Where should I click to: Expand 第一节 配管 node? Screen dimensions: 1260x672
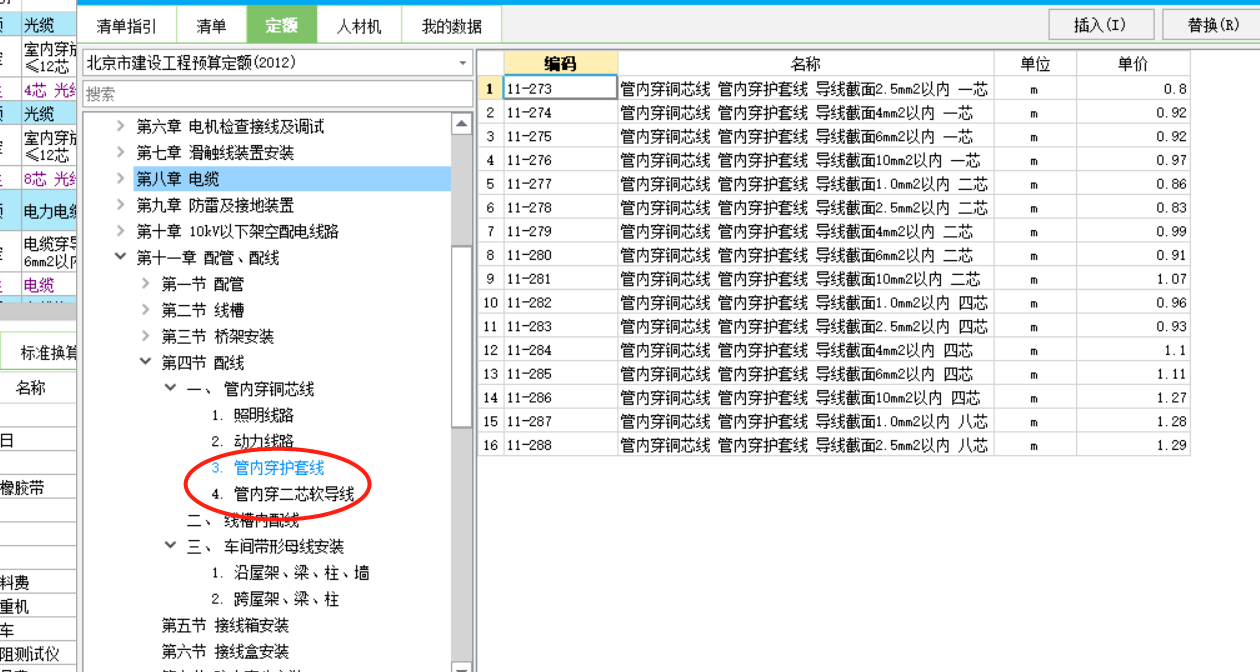click(146, 284)
